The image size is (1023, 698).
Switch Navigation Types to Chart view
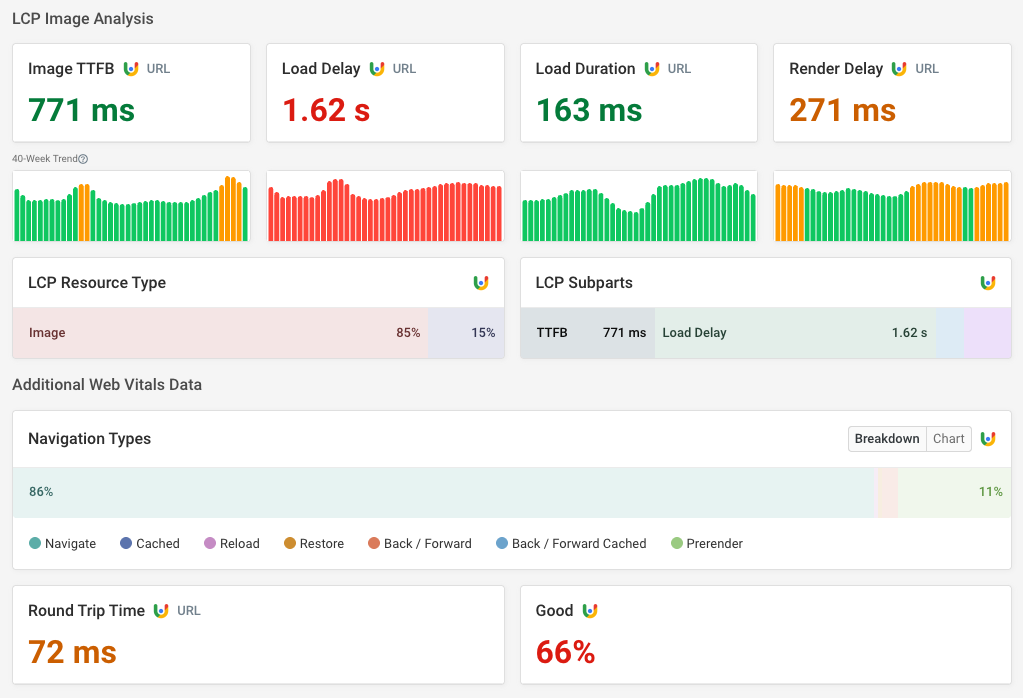pos(948,439)
